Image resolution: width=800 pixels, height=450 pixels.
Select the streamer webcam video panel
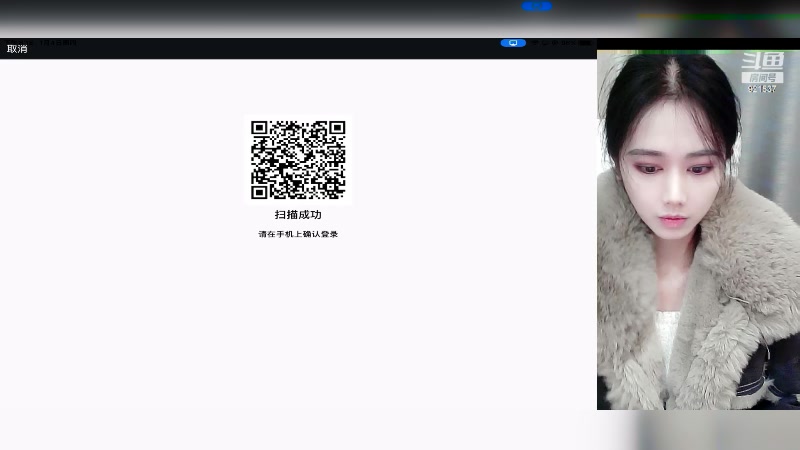tap(698, 230)
